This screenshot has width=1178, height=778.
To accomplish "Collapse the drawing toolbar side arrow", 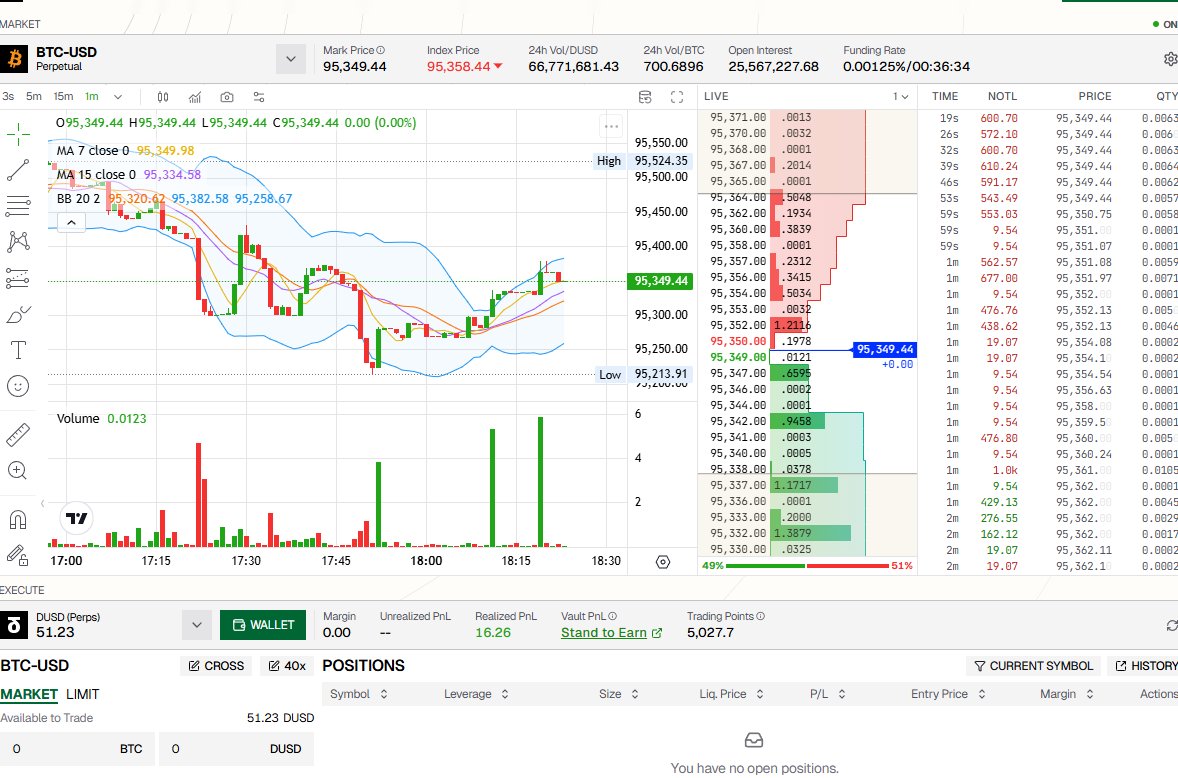I will [43, 503].
